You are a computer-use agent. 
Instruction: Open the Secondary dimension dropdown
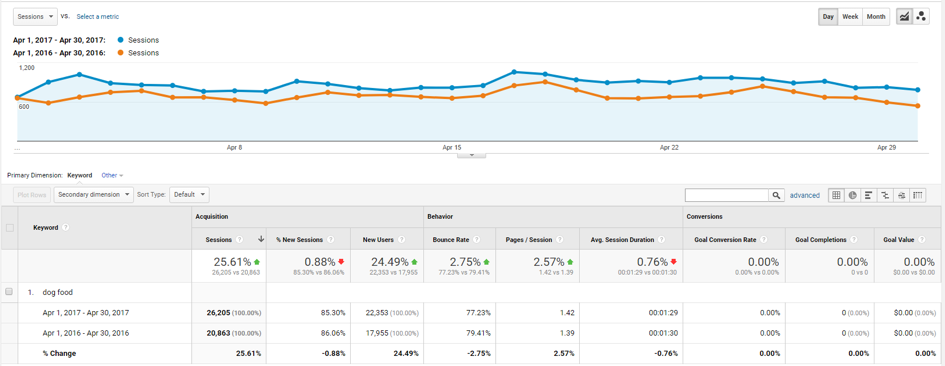93,195
